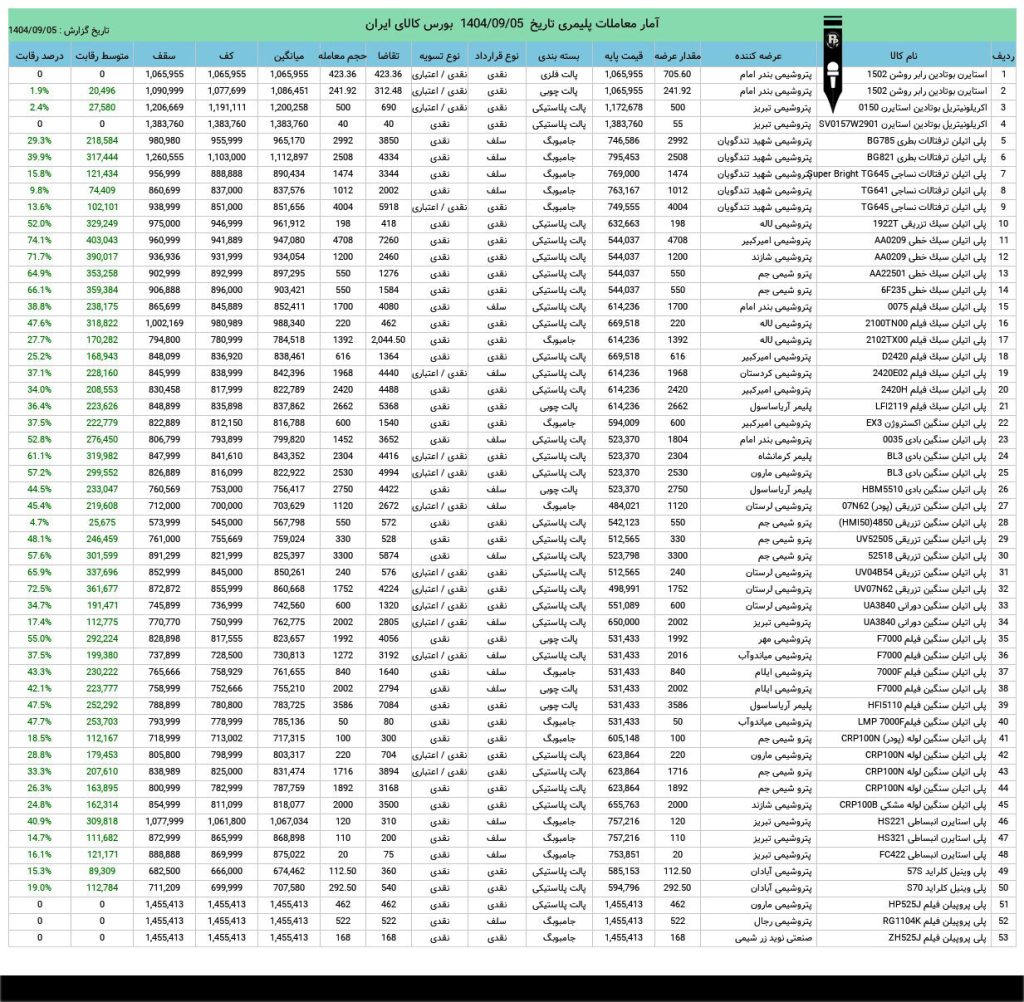Click the تاریخ گزارش date label
The width and height of the screenshot is (1024, 1002).
[59, 31]
